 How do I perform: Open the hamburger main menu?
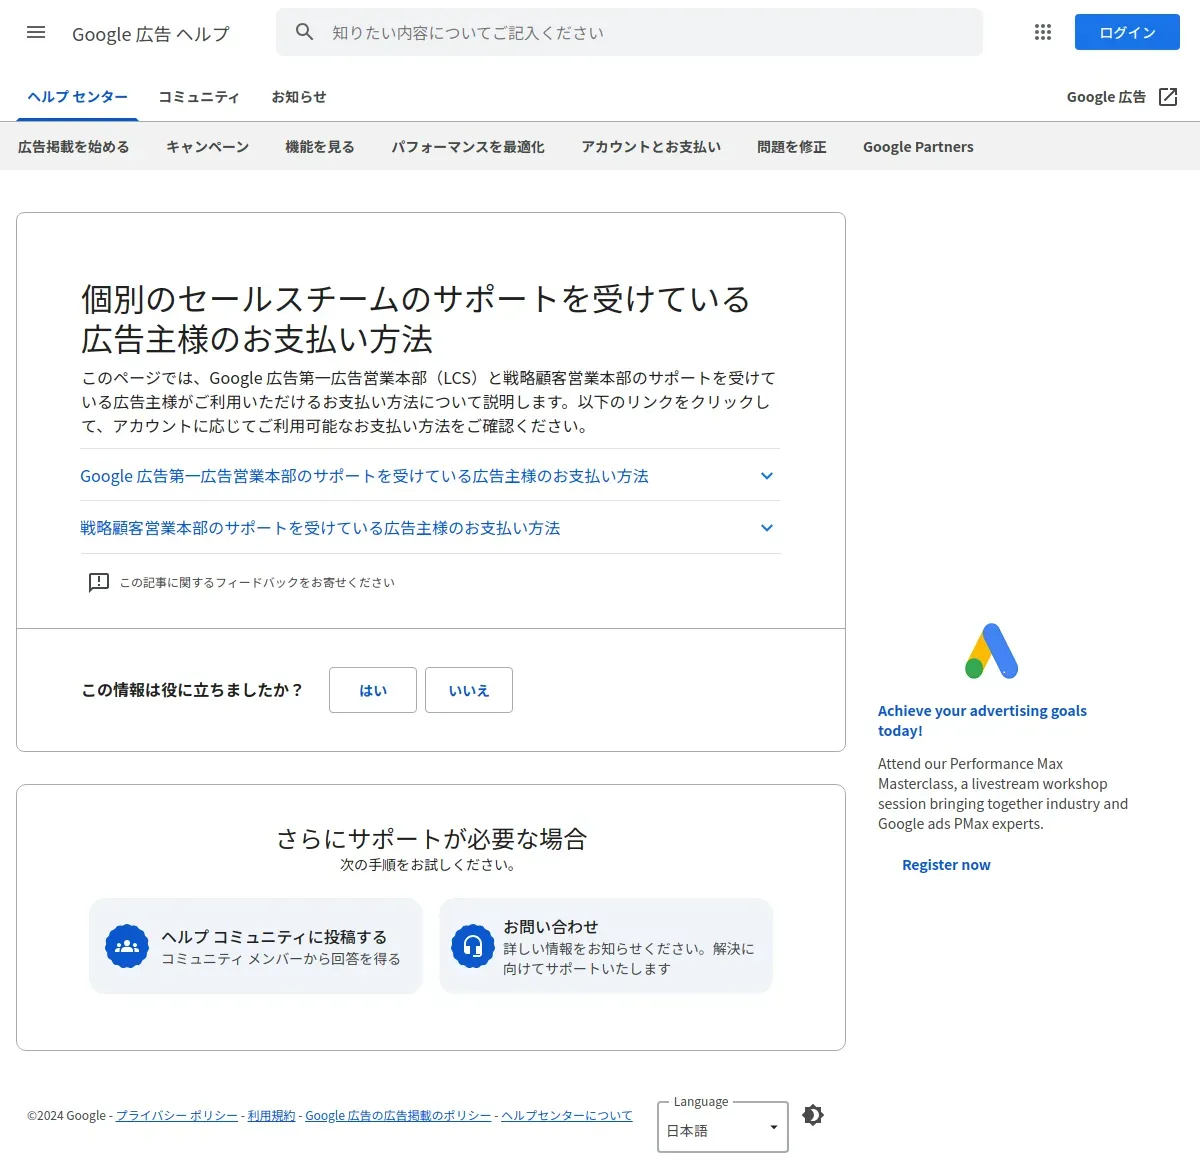click(x=36, y=32)
